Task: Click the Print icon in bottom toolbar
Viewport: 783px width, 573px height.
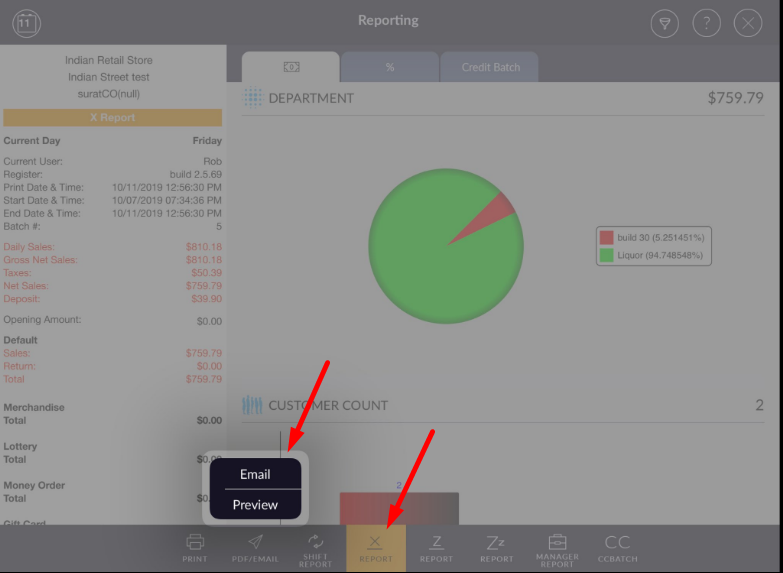Action: [195, 547]
